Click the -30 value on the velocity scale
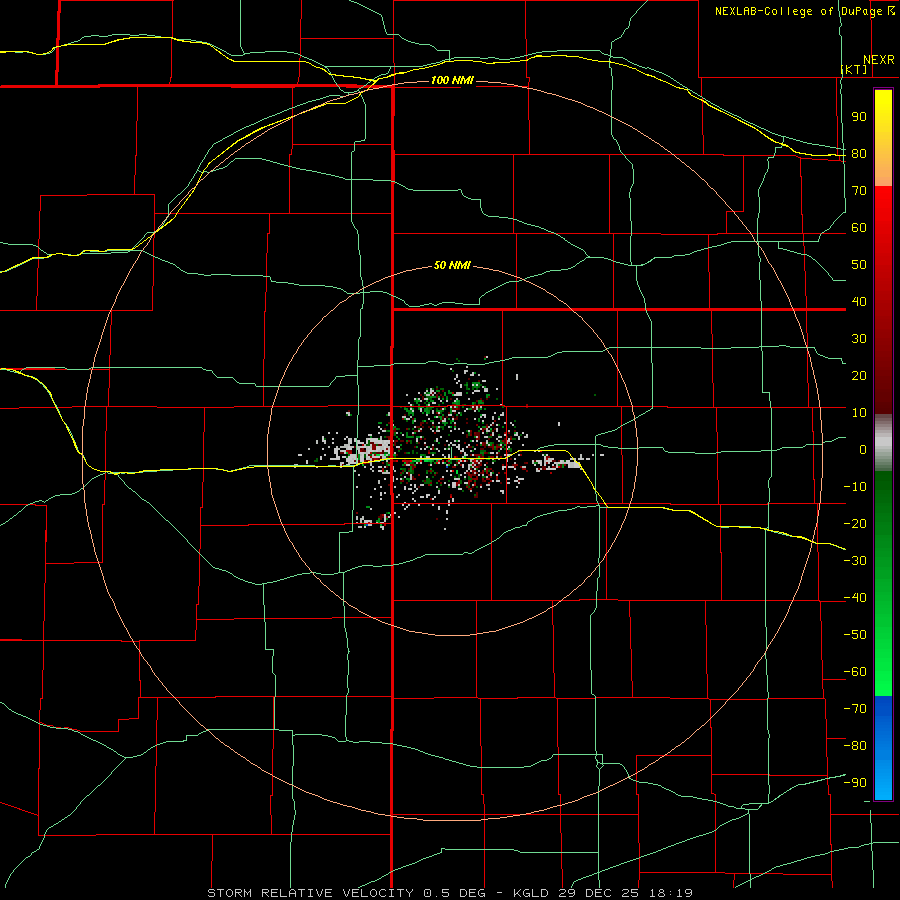Screen dimensions: 900x900 (855, 561)
